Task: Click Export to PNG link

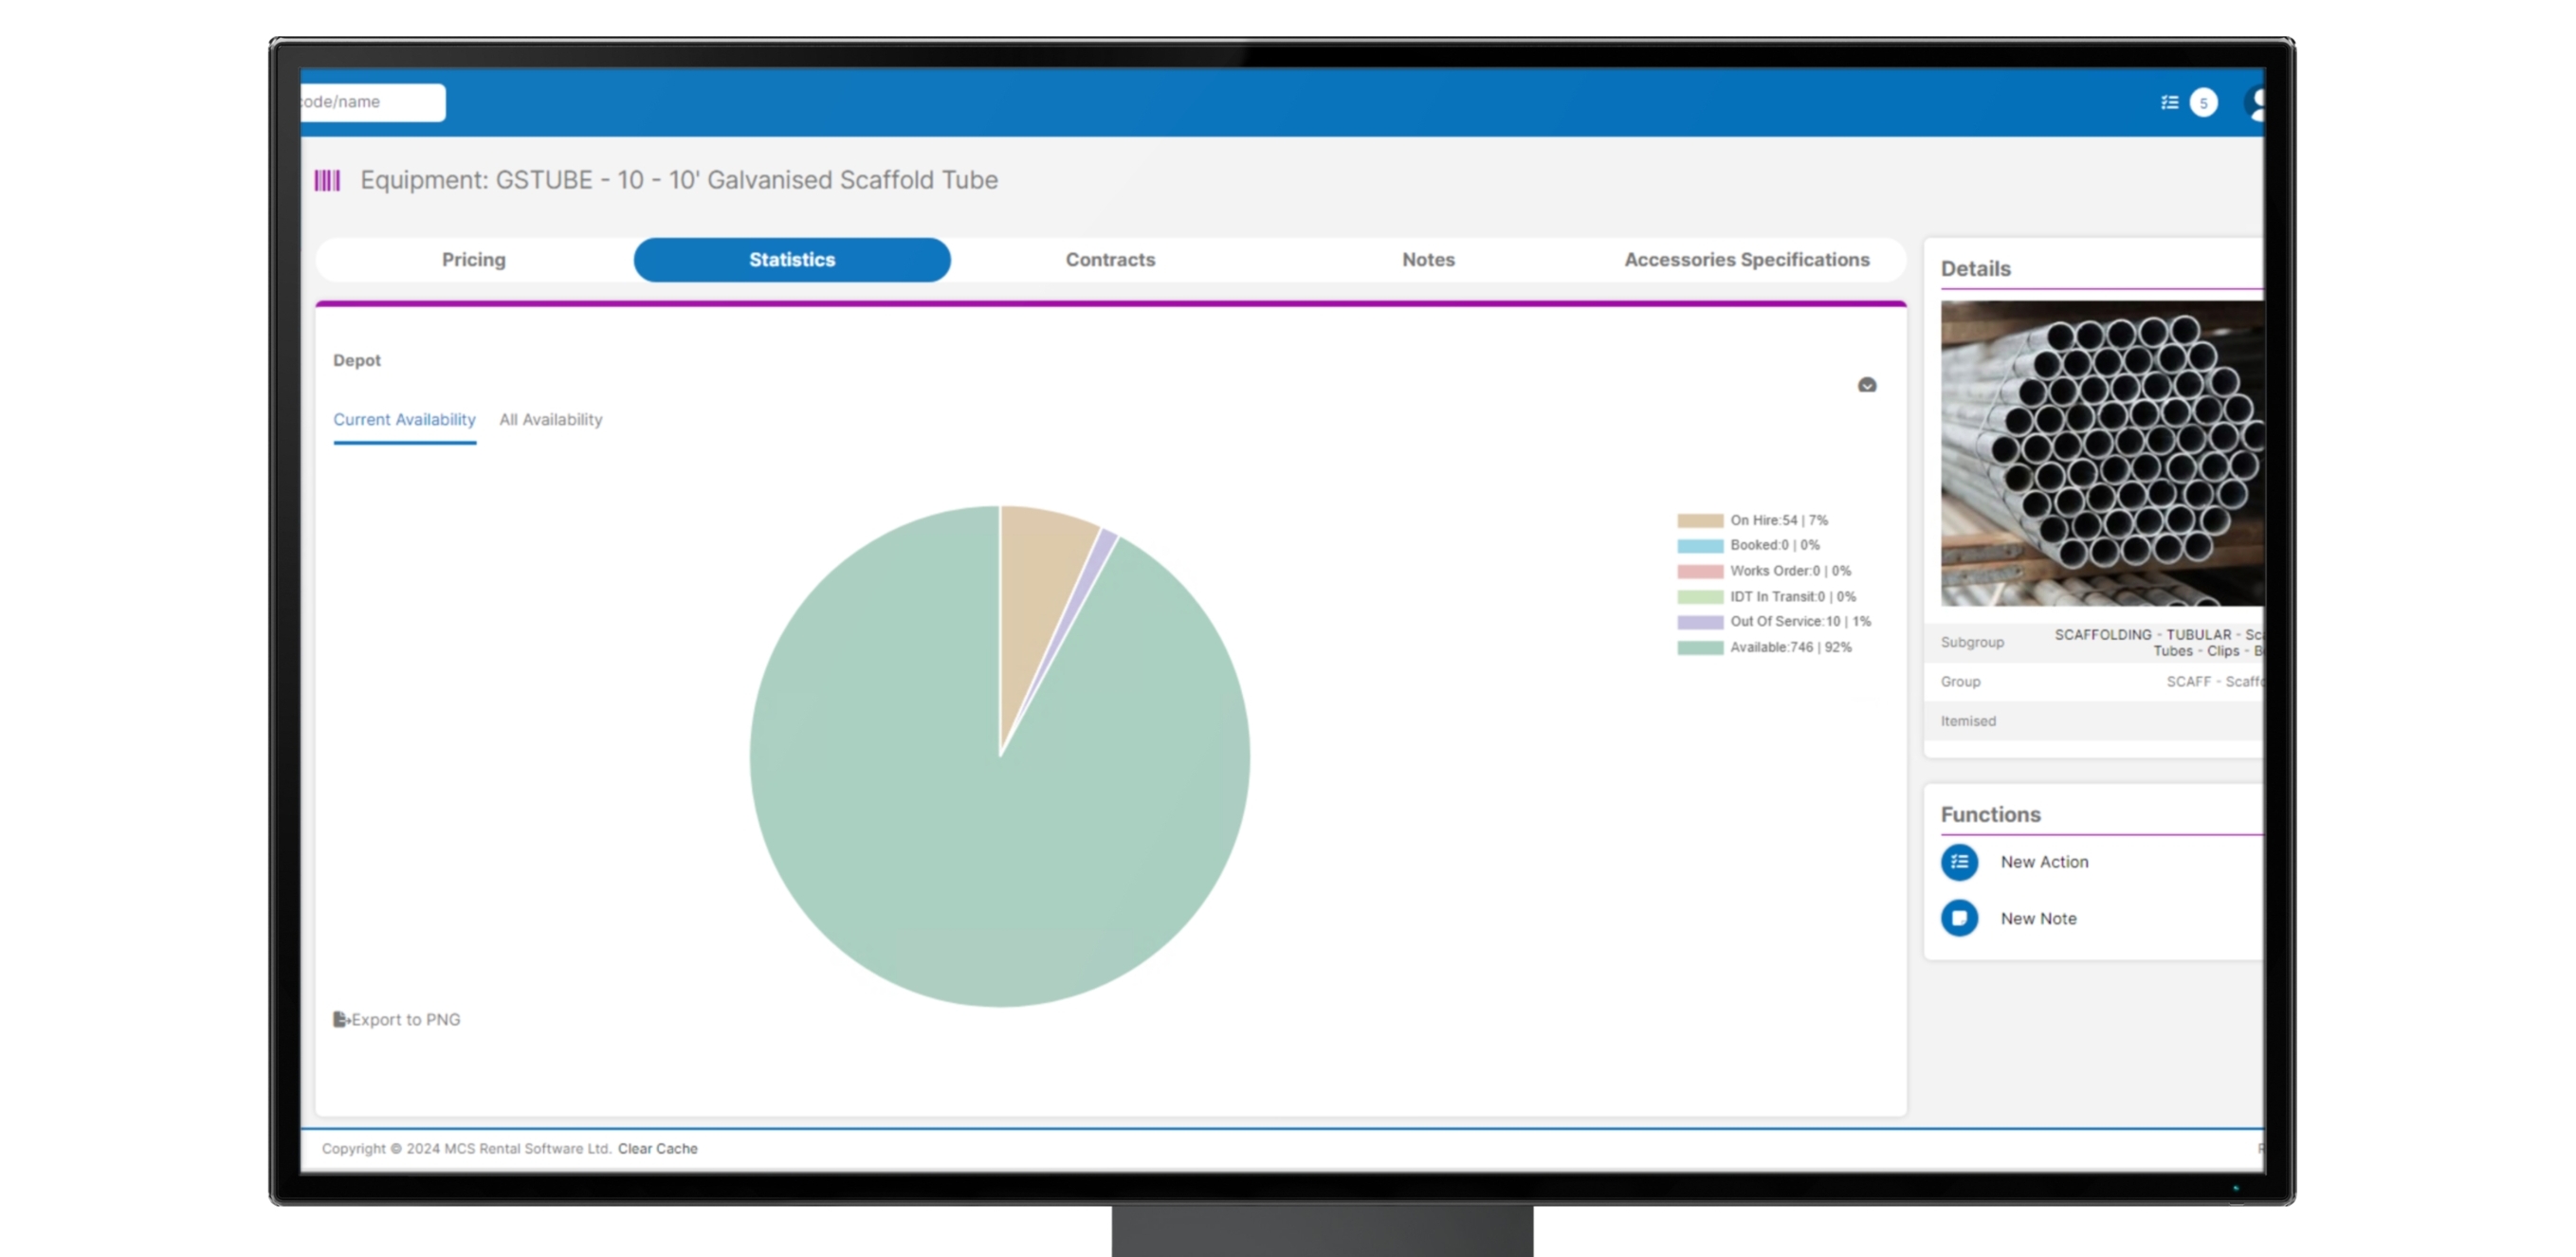Action: [x=399, y=1019]
